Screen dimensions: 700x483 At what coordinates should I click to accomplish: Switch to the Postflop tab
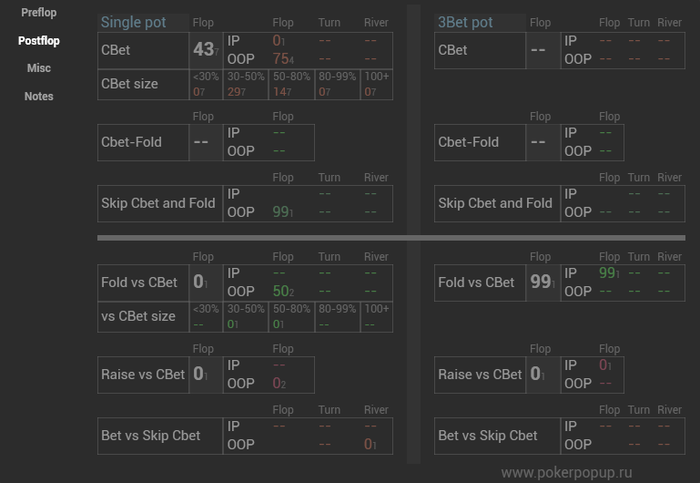point(39,41)
